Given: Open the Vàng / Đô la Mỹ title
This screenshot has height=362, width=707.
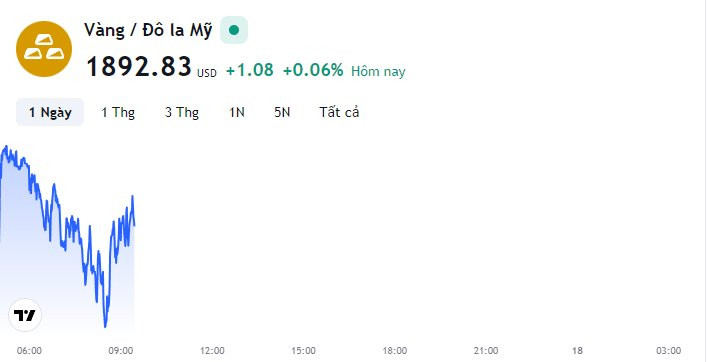Looking at the screenshot, I should 148,31.
